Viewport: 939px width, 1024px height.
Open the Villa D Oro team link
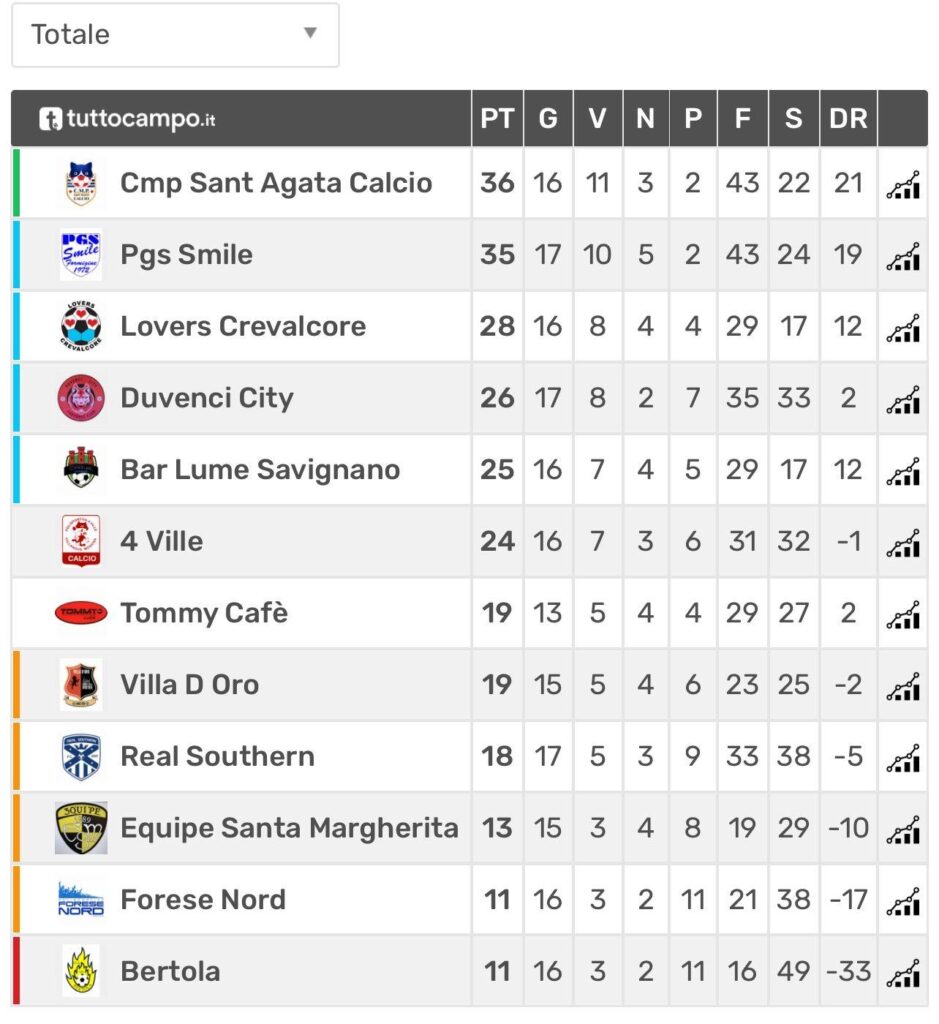[x=189, y=685]
